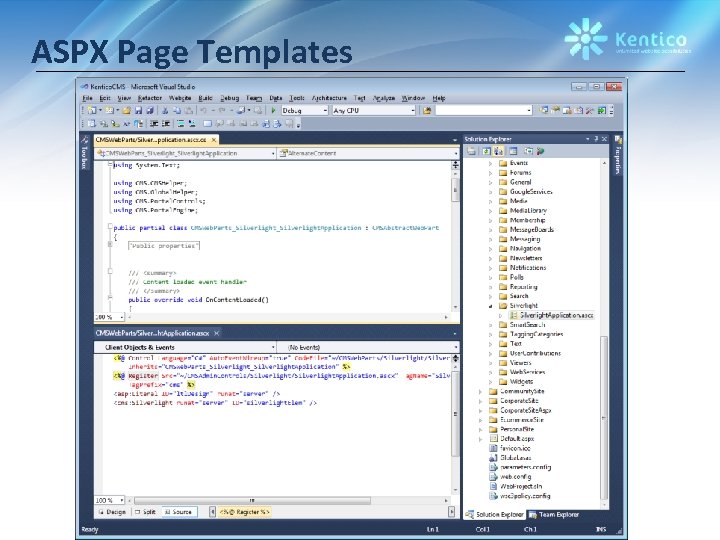Viewport: 720px width, 540px height.
Task: Click the Toolbox icon in main toolbar
Action: click(x=590, y=111)
